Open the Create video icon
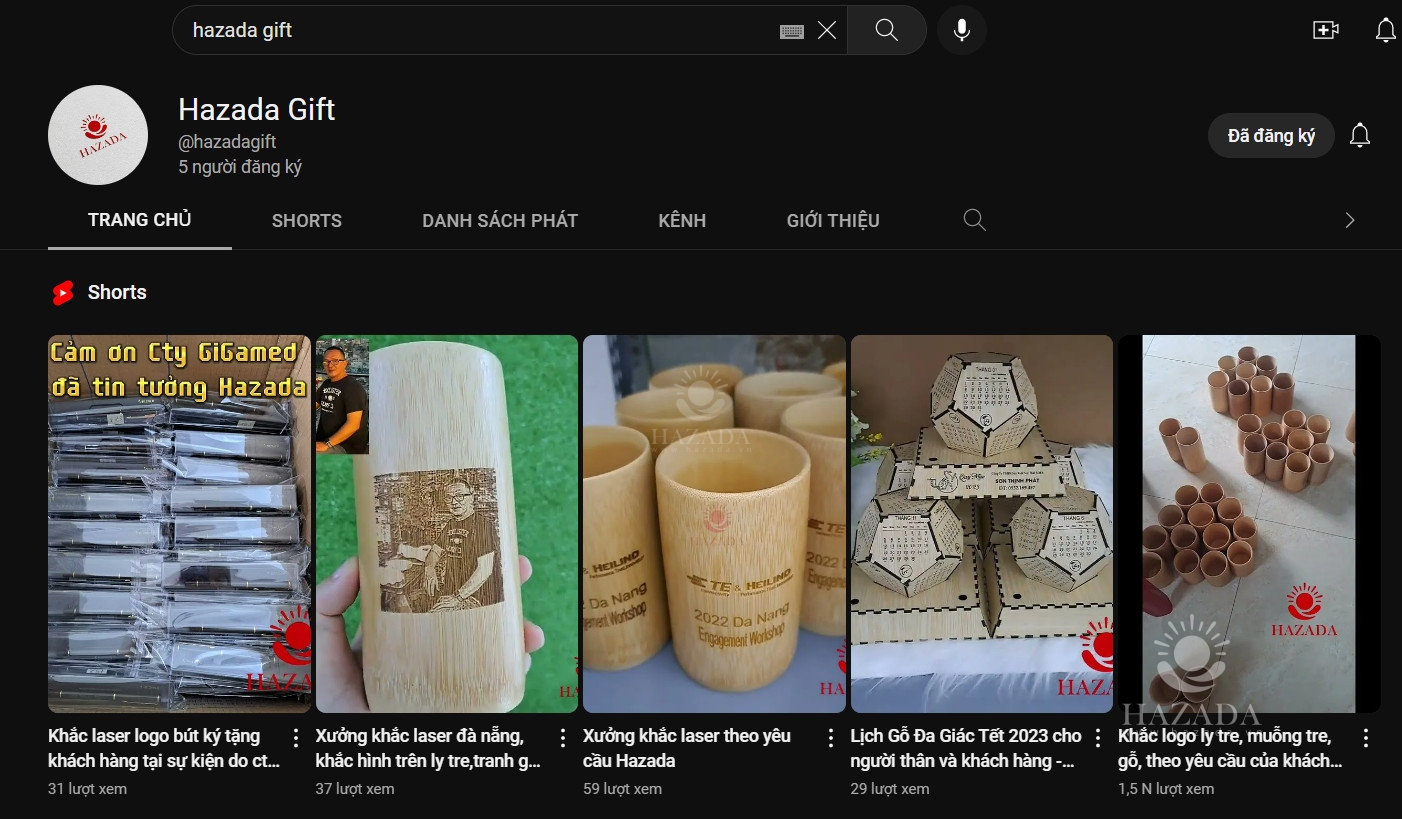Image resolution: width=1402 pixels, height=819 pixels. (1325, 30)
